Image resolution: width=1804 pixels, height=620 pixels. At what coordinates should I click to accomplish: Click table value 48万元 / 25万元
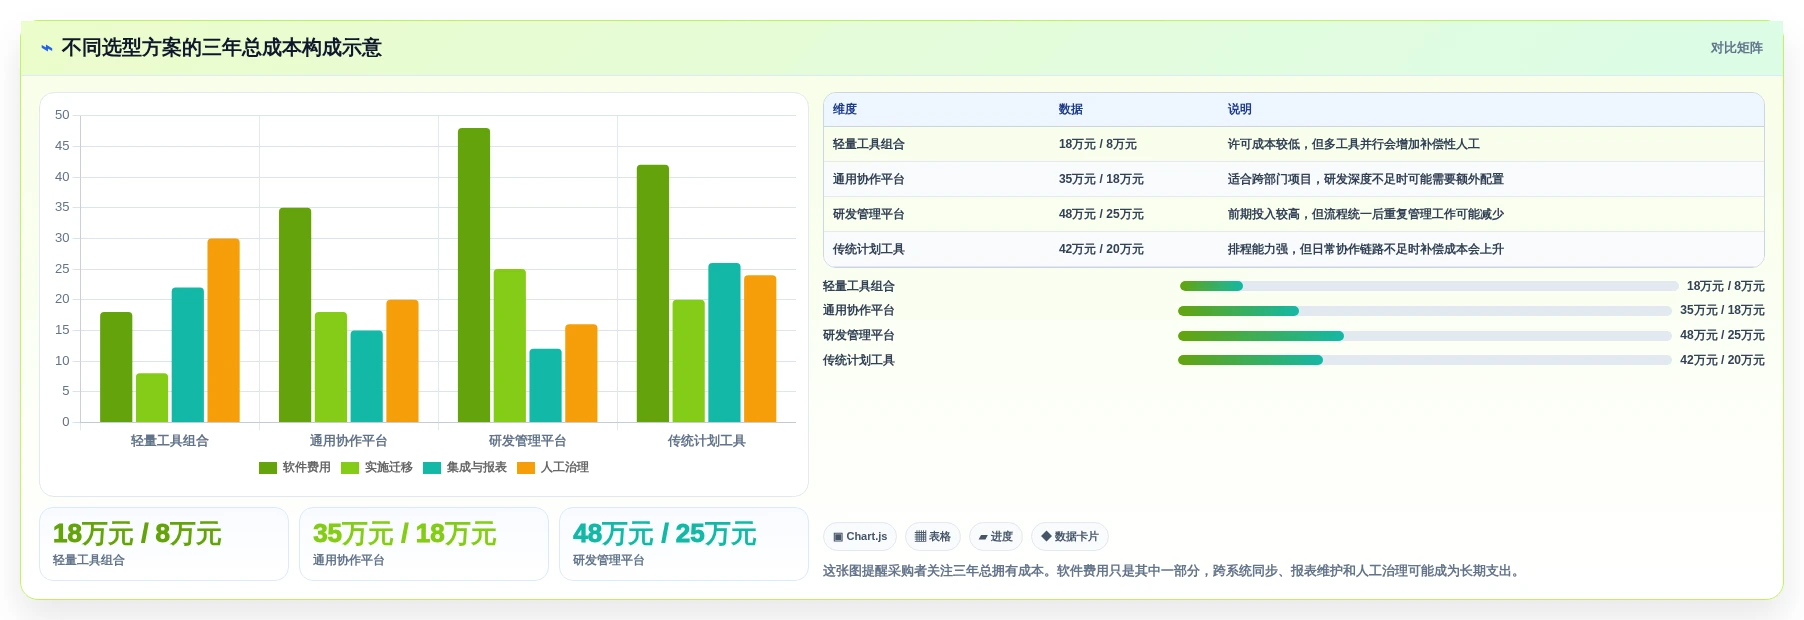click(1101, 214)
